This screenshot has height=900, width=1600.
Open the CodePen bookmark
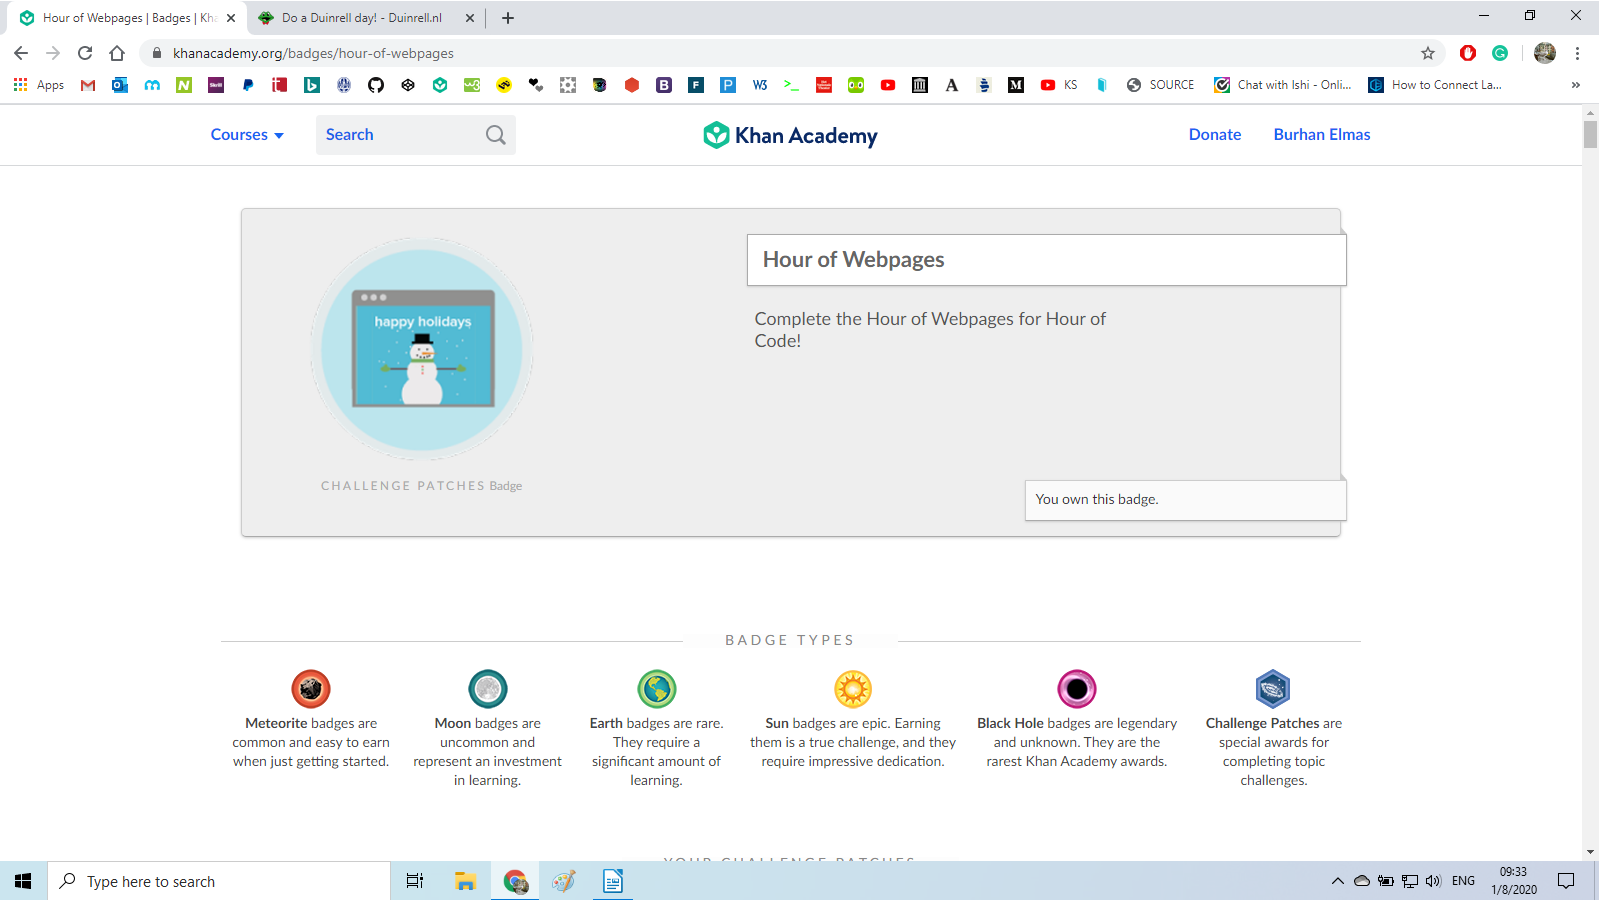[x=408, y=85]
